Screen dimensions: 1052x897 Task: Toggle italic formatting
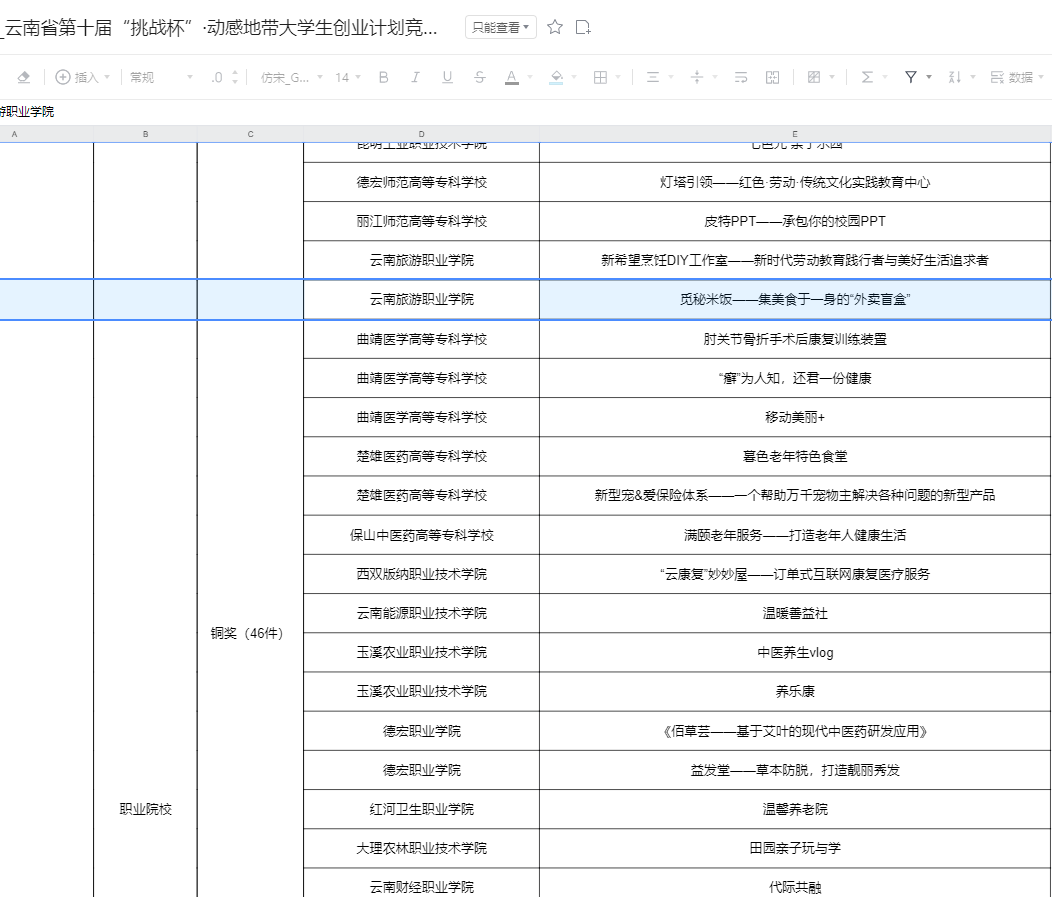coord(415,77)
